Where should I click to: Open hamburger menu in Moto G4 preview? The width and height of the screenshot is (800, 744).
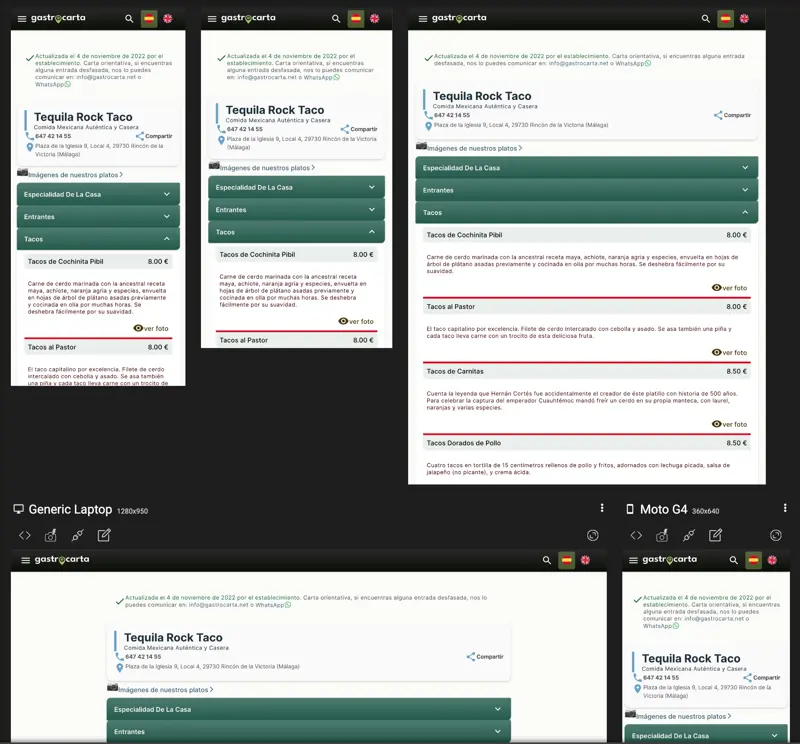[x=633, y=560]
